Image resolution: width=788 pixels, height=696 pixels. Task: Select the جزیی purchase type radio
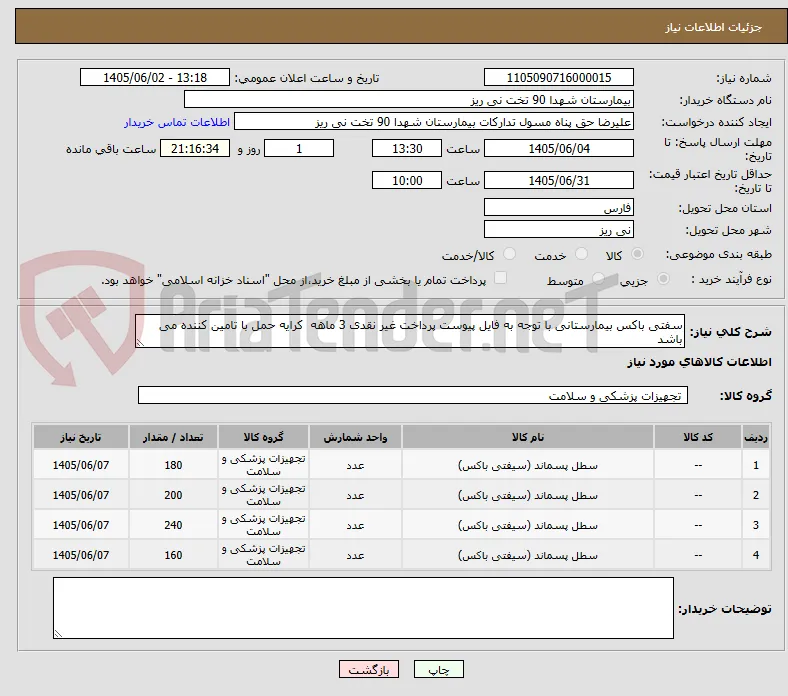click(x=663, y=278)
